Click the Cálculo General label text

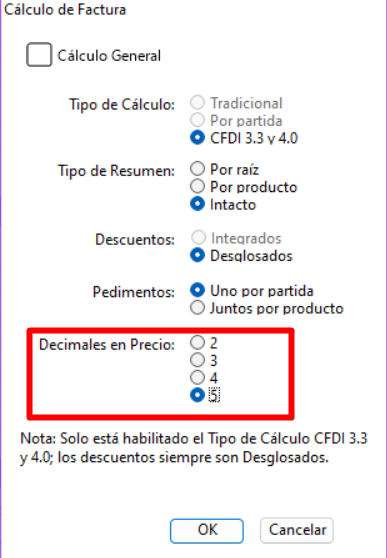[109, 56]
